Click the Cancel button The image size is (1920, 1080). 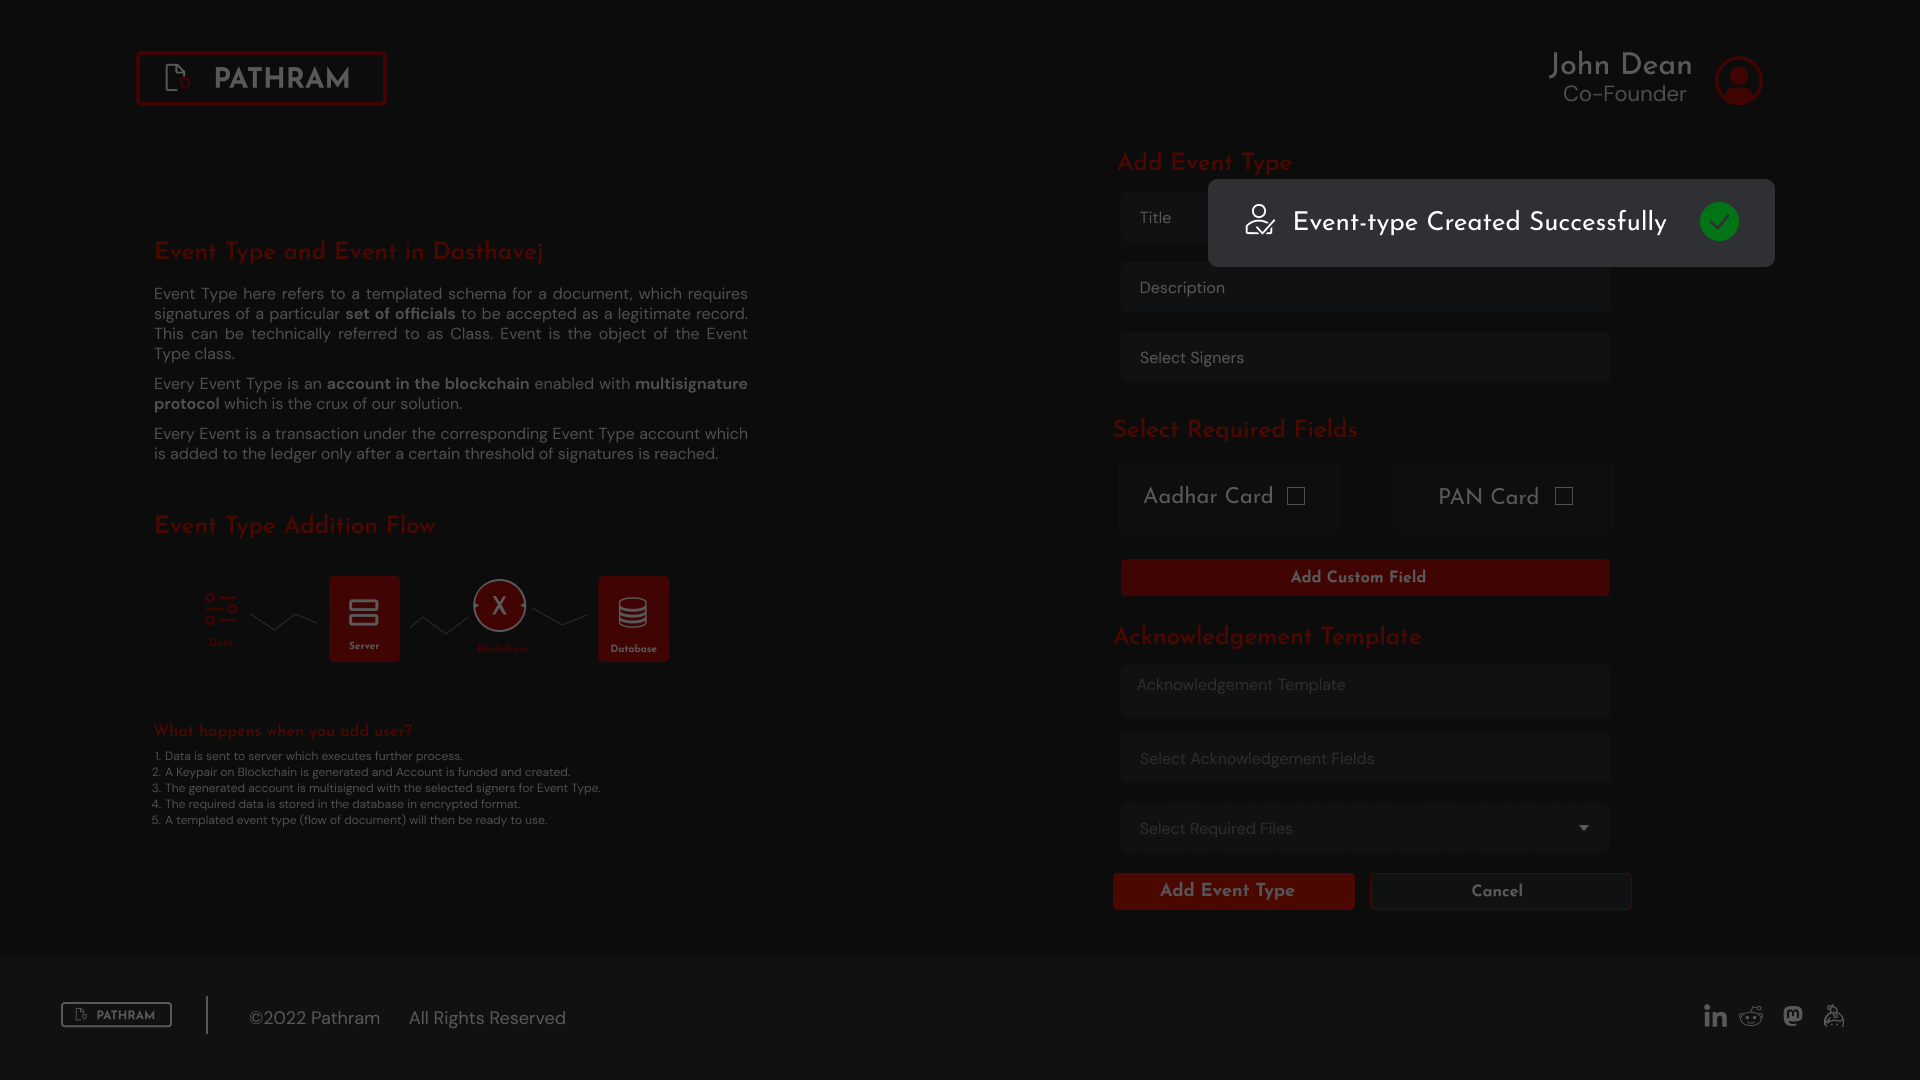[x=1500, y=891]
